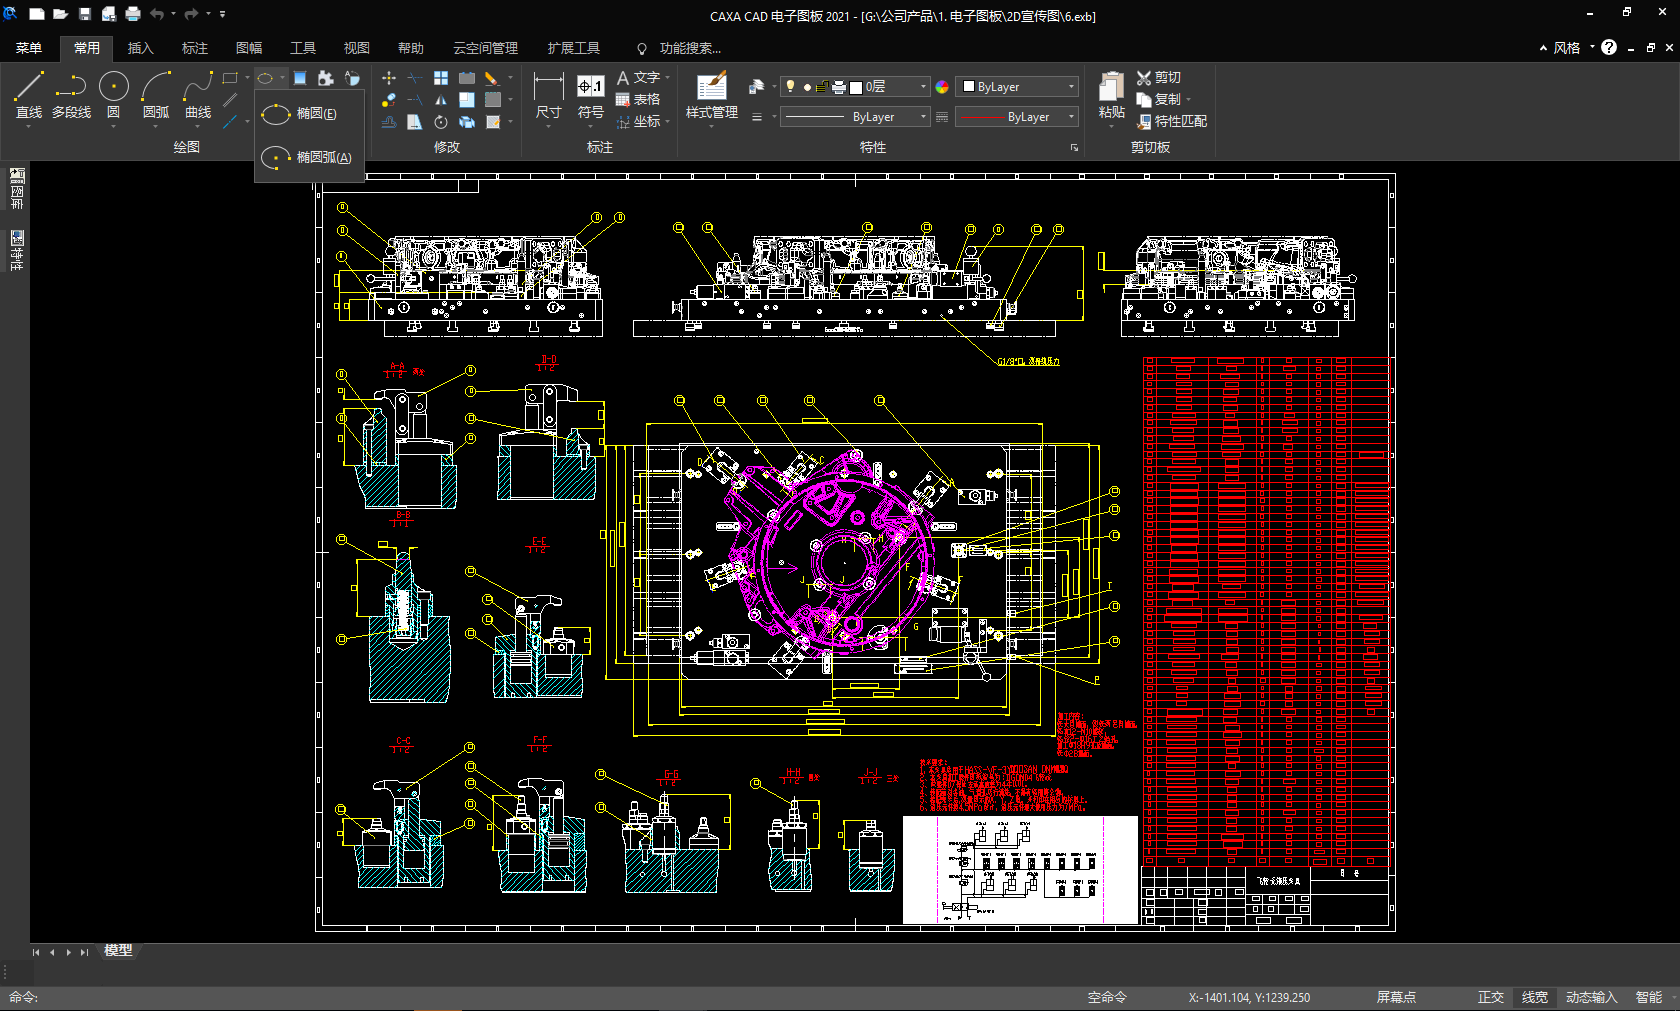The image size is (1680, 1011).
Task: Expand the 0层 layer dropdown
Action: 923,87
